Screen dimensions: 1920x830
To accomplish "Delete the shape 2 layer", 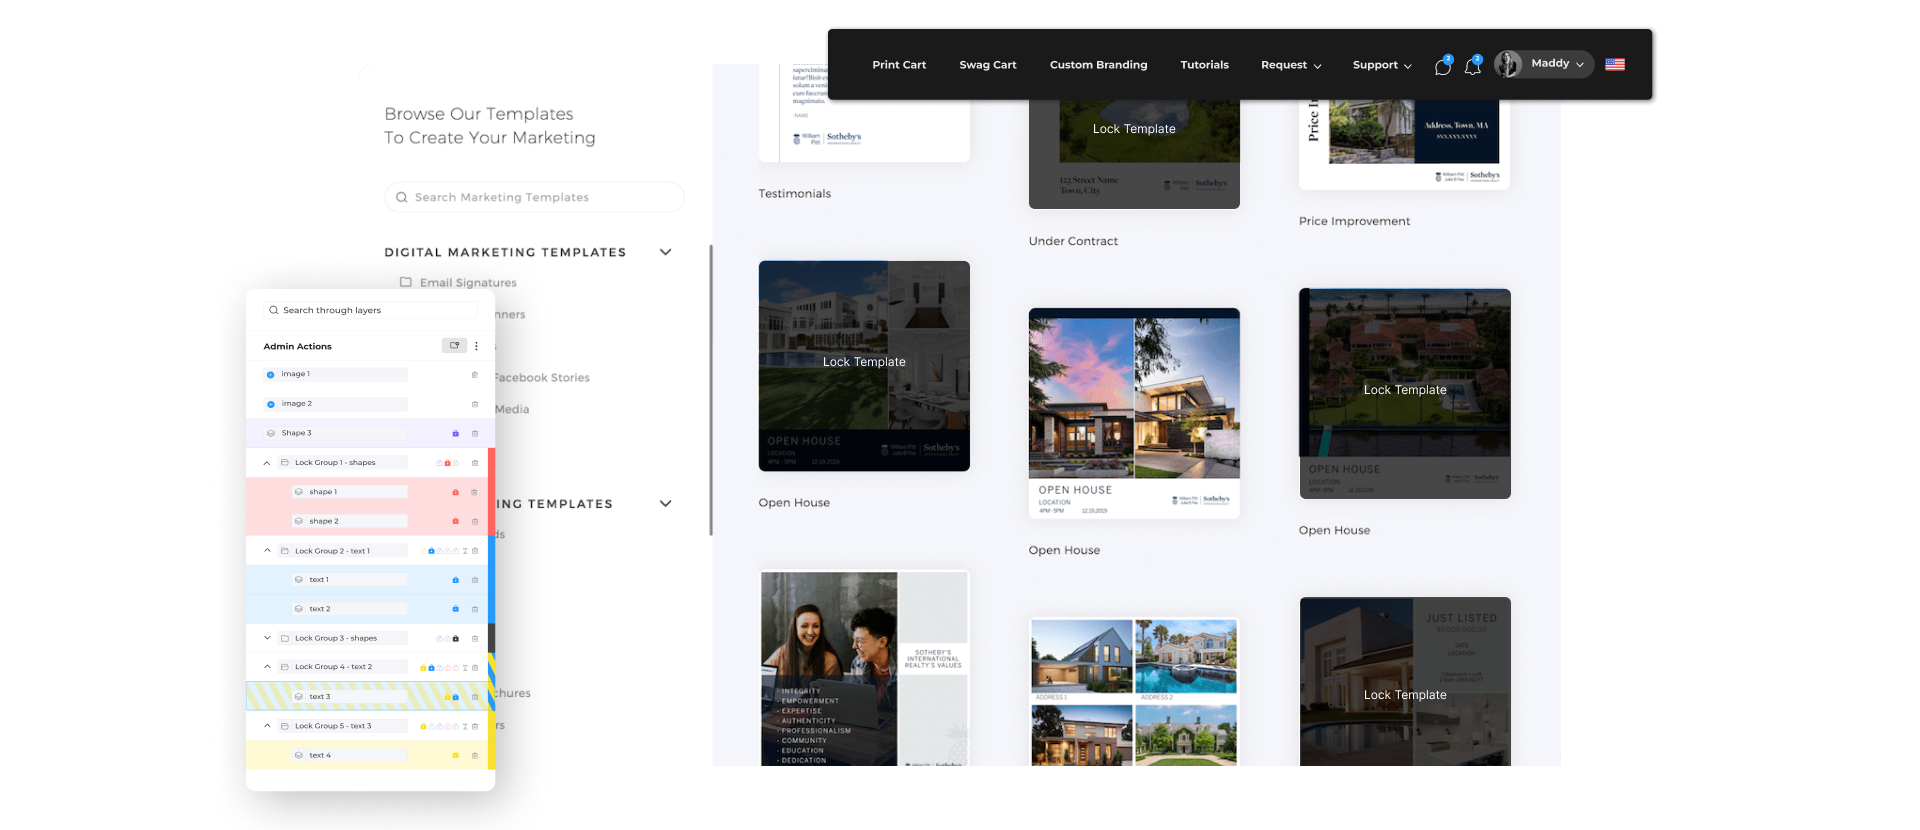I will point(475,521).
